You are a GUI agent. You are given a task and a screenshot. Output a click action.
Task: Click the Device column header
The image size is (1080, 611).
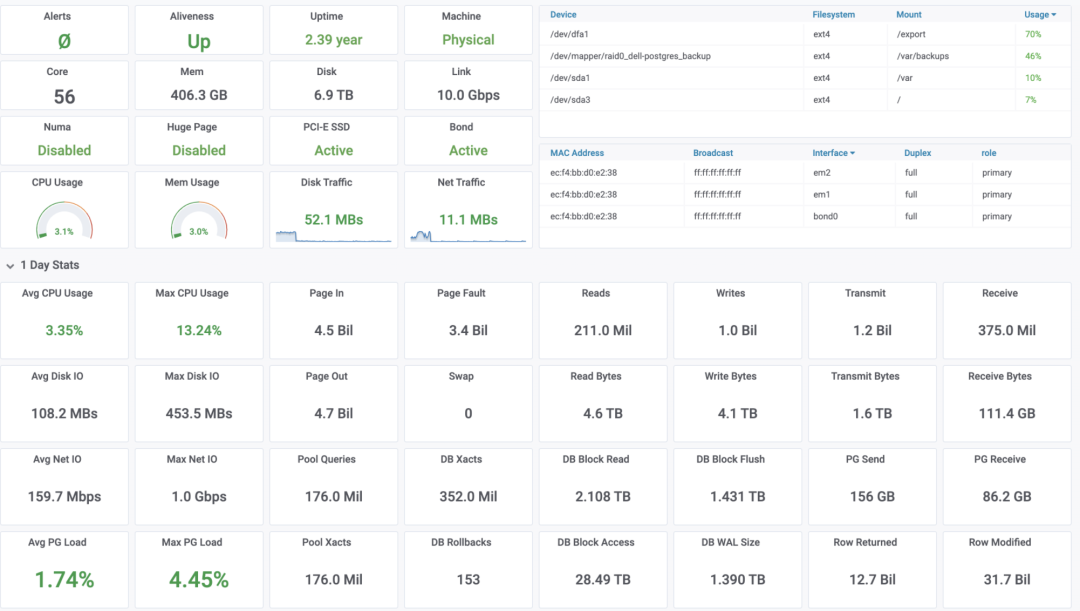point(563,15)
